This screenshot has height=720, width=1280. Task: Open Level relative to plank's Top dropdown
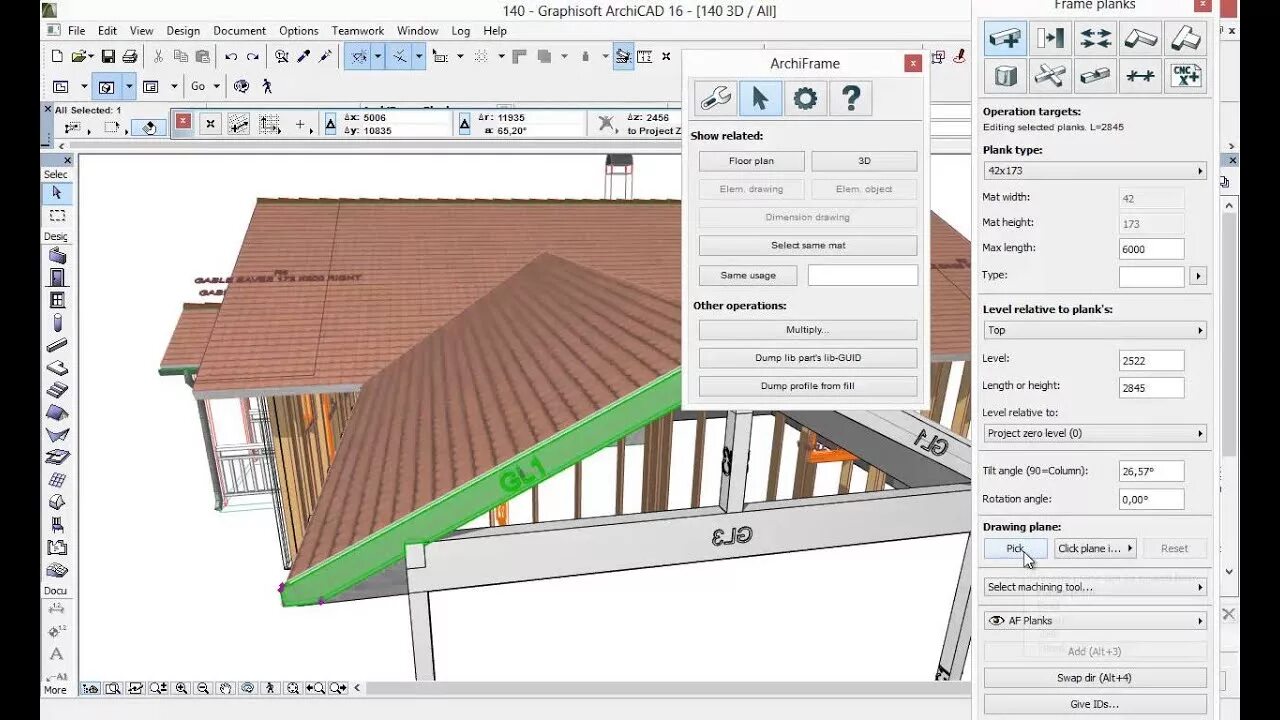point(1095,330)
